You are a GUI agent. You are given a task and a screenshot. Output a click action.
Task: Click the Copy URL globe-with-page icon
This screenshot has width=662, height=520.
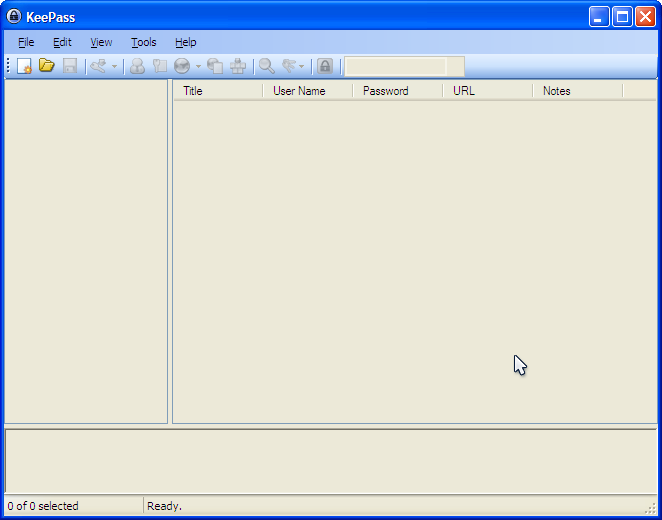pos(215,66)
